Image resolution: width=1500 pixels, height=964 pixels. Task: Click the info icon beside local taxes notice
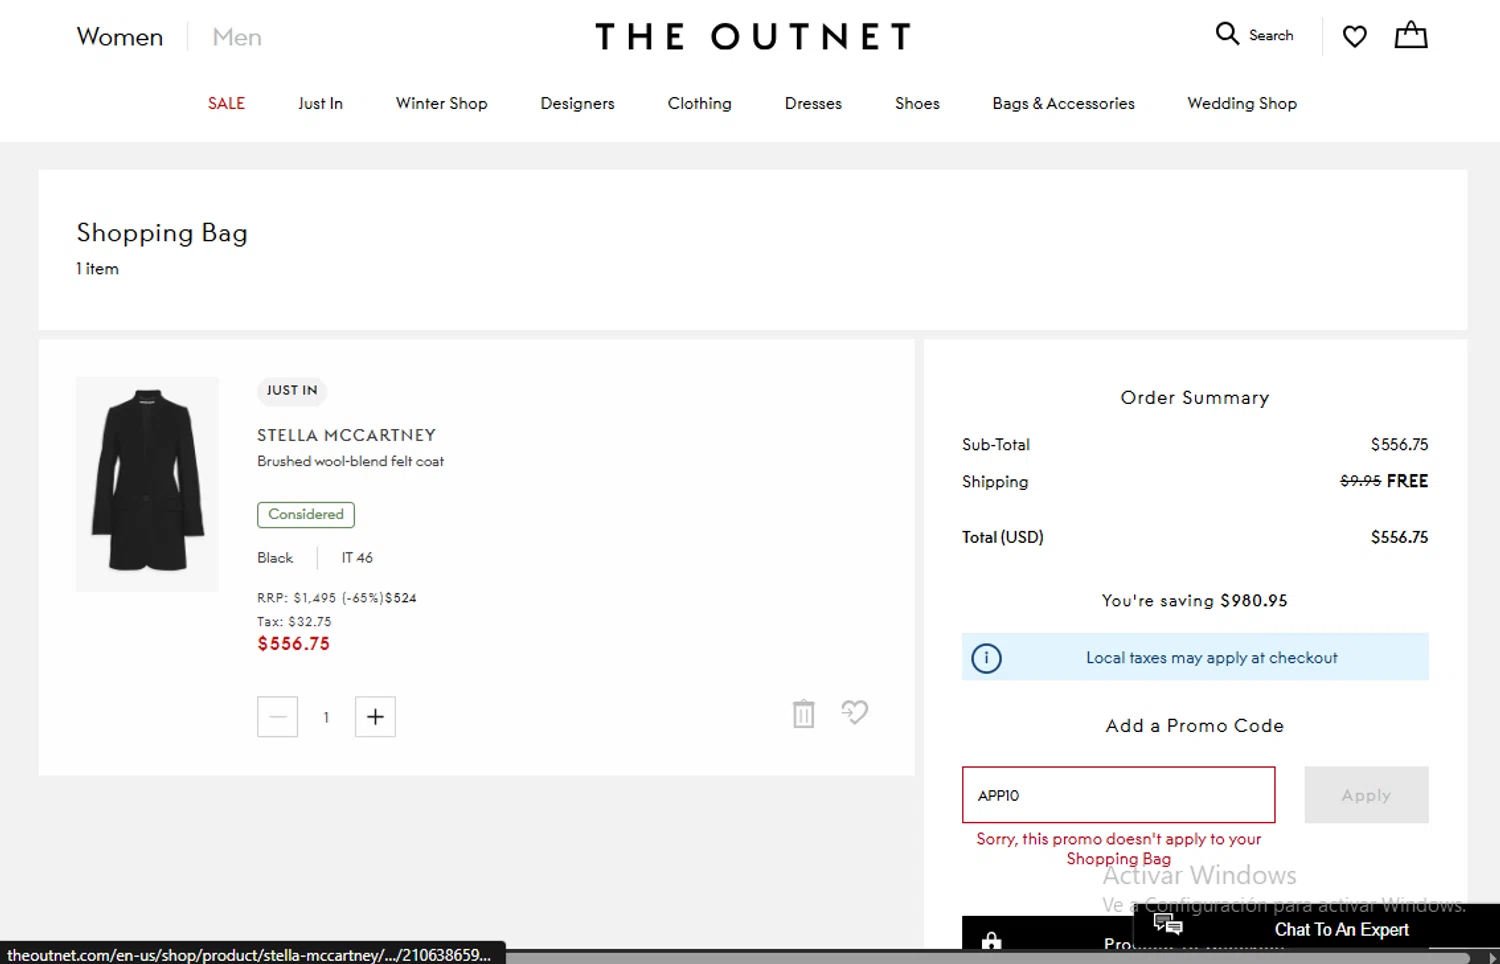coord(986,658)
